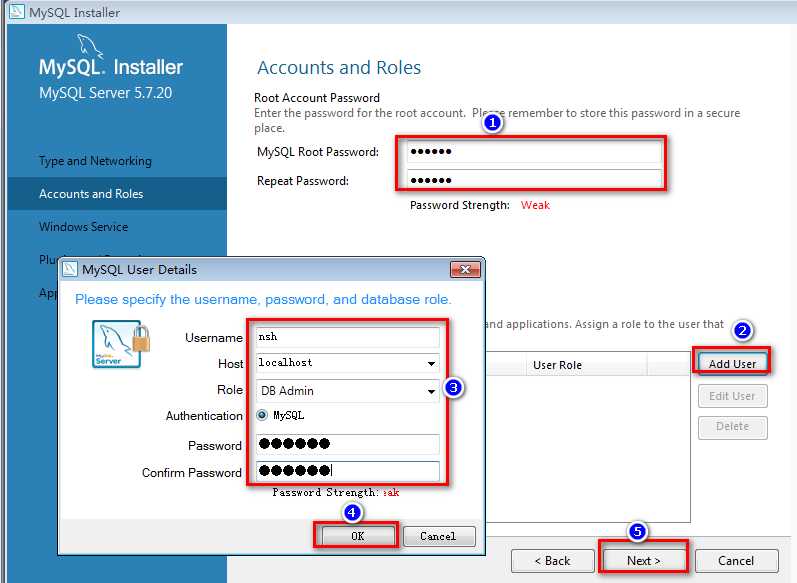Click the disabled Edit User button

click(x=732, y=396)
